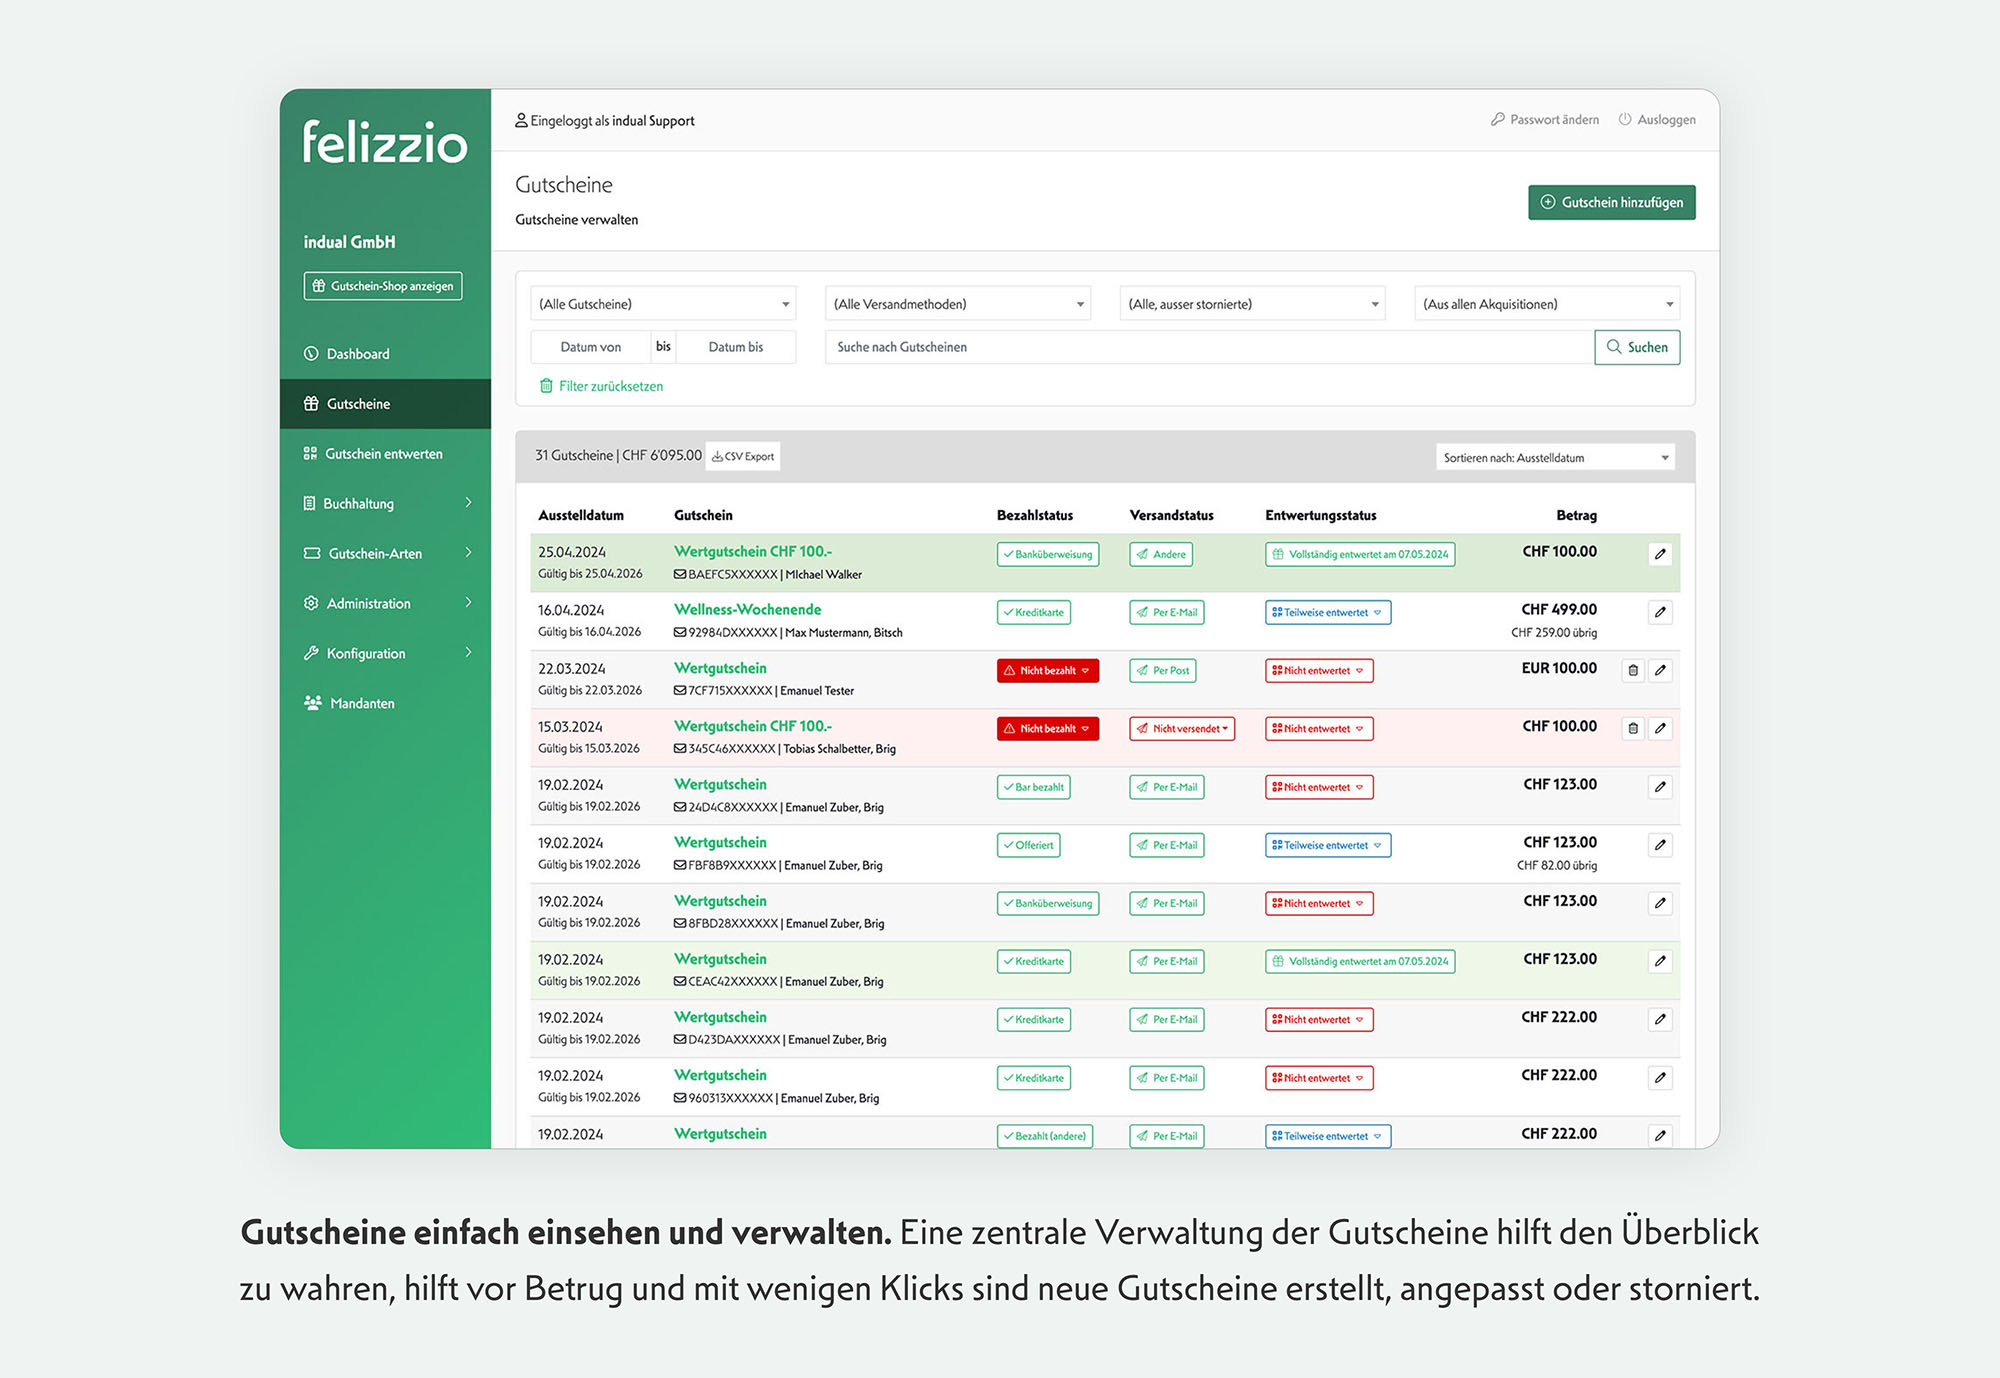Click the Filter zurücksetzen trash icon
Viewport: 2000px width, 1378px height.
click(x=546, y=386)
